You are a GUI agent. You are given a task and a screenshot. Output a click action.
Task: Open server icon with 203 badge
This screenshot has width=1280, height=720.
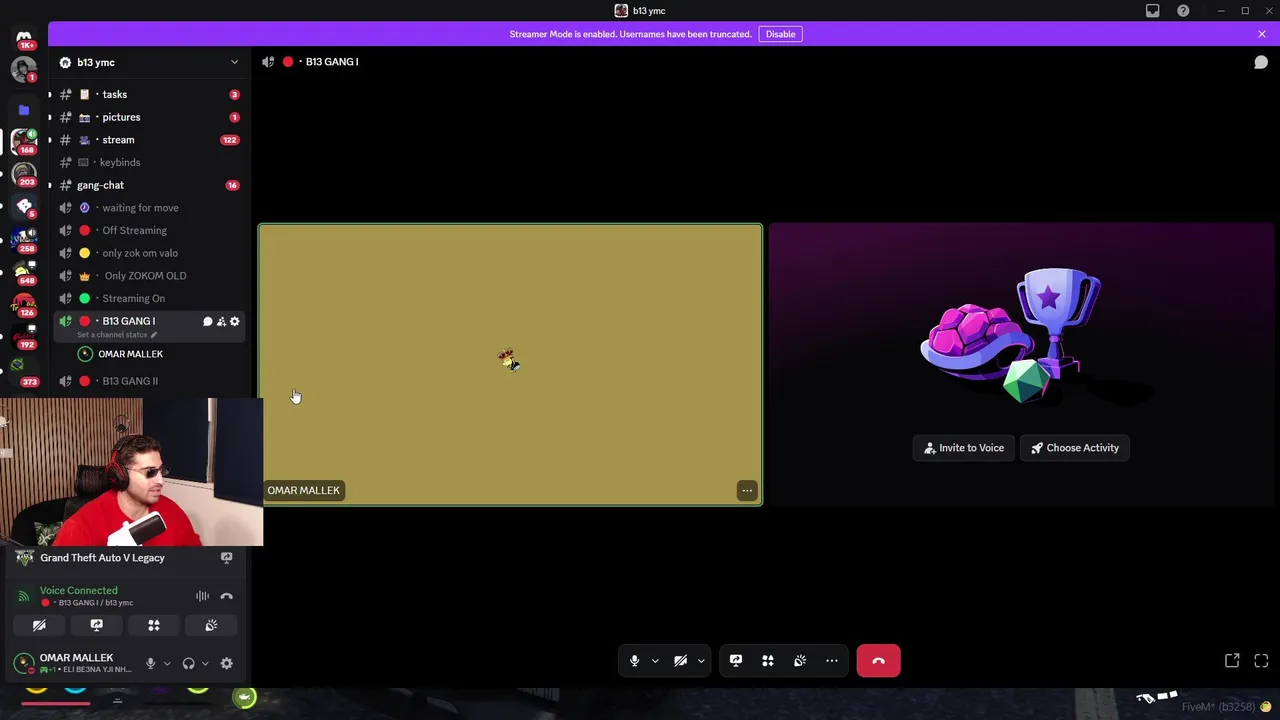tap(24, 174)
